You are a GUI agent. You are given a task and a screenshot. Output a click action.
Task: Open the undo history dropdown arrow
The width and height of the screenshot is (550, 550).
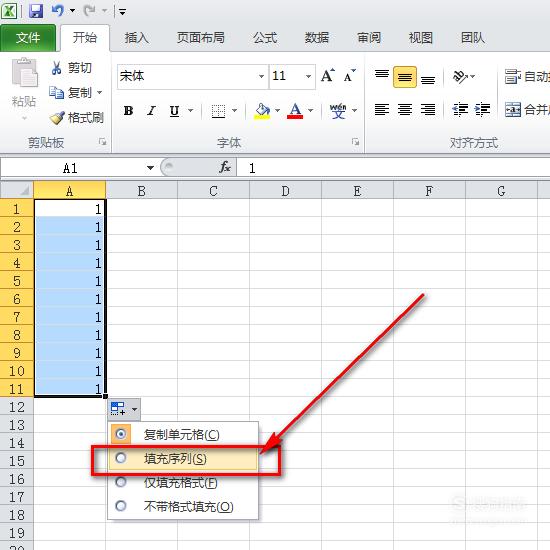tap(73, 11)
